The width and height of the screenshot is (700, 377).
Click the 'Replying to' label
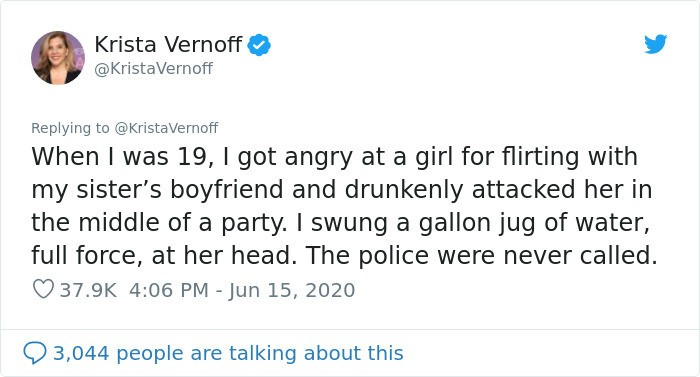(x=70, y=128)
